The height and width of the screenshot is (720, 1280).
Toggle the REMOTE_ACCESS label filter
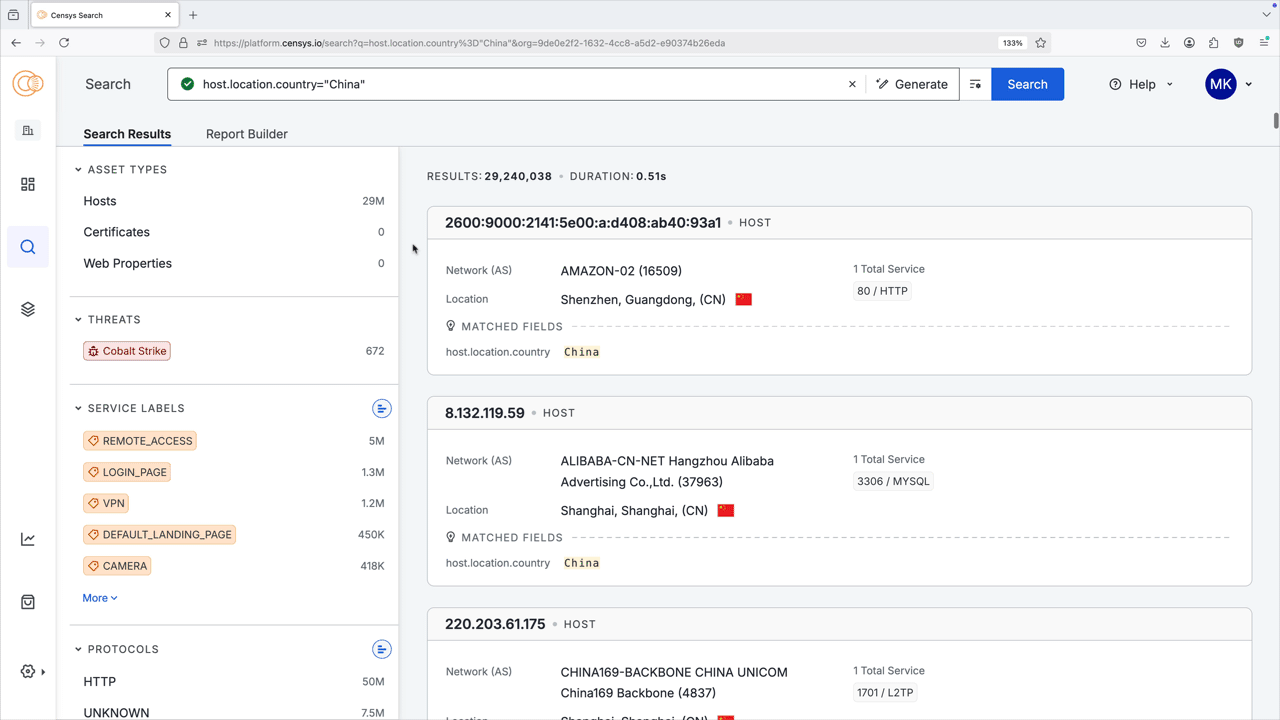(139, 441)
